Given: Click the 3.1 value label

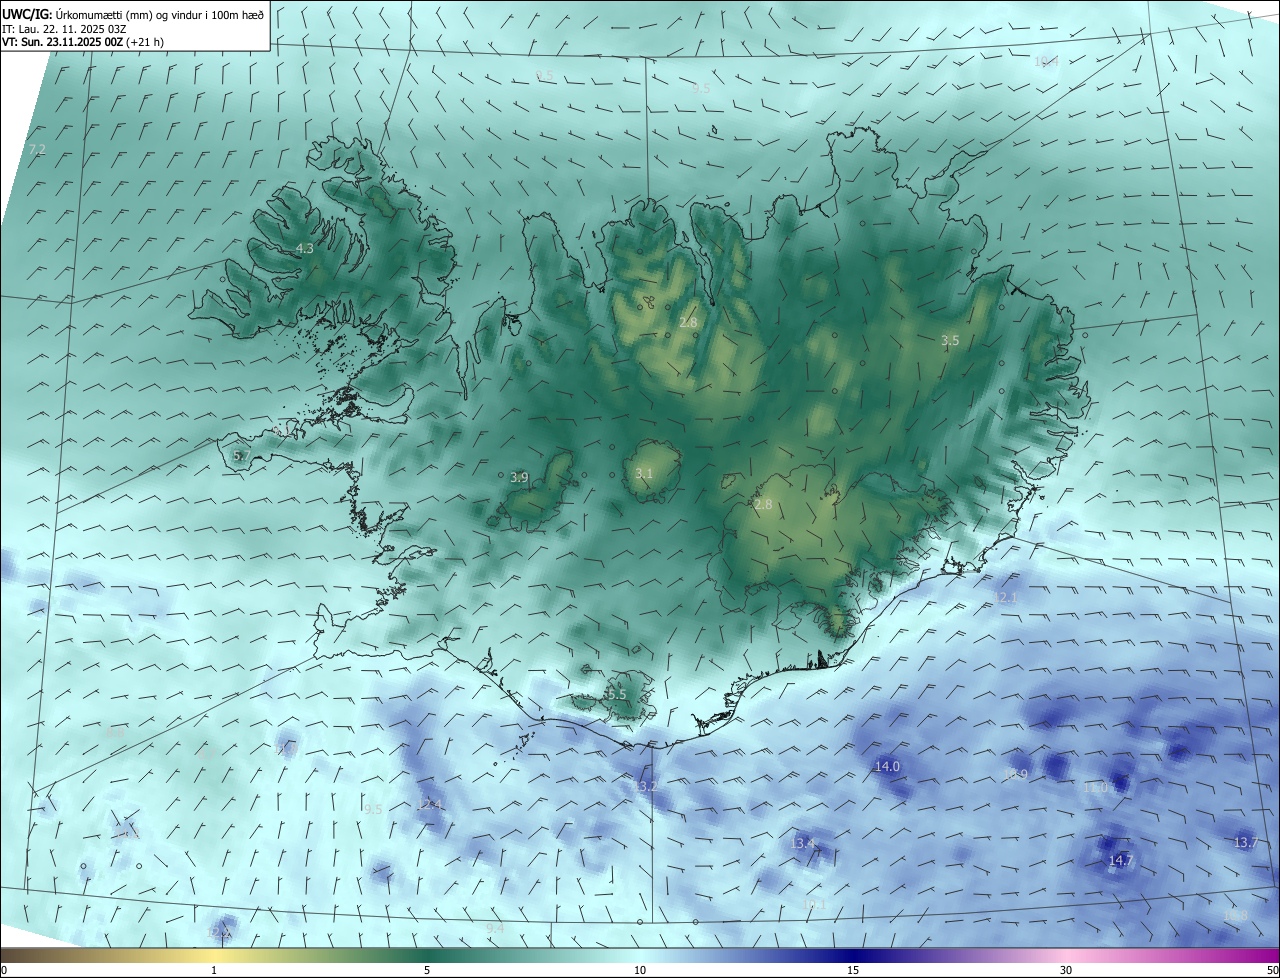Looking at the screenshot, I should [644, 473].
